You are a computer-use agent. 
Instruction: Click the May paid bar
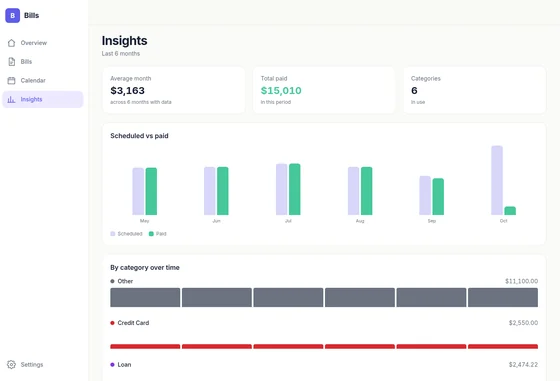pos(151,191)
